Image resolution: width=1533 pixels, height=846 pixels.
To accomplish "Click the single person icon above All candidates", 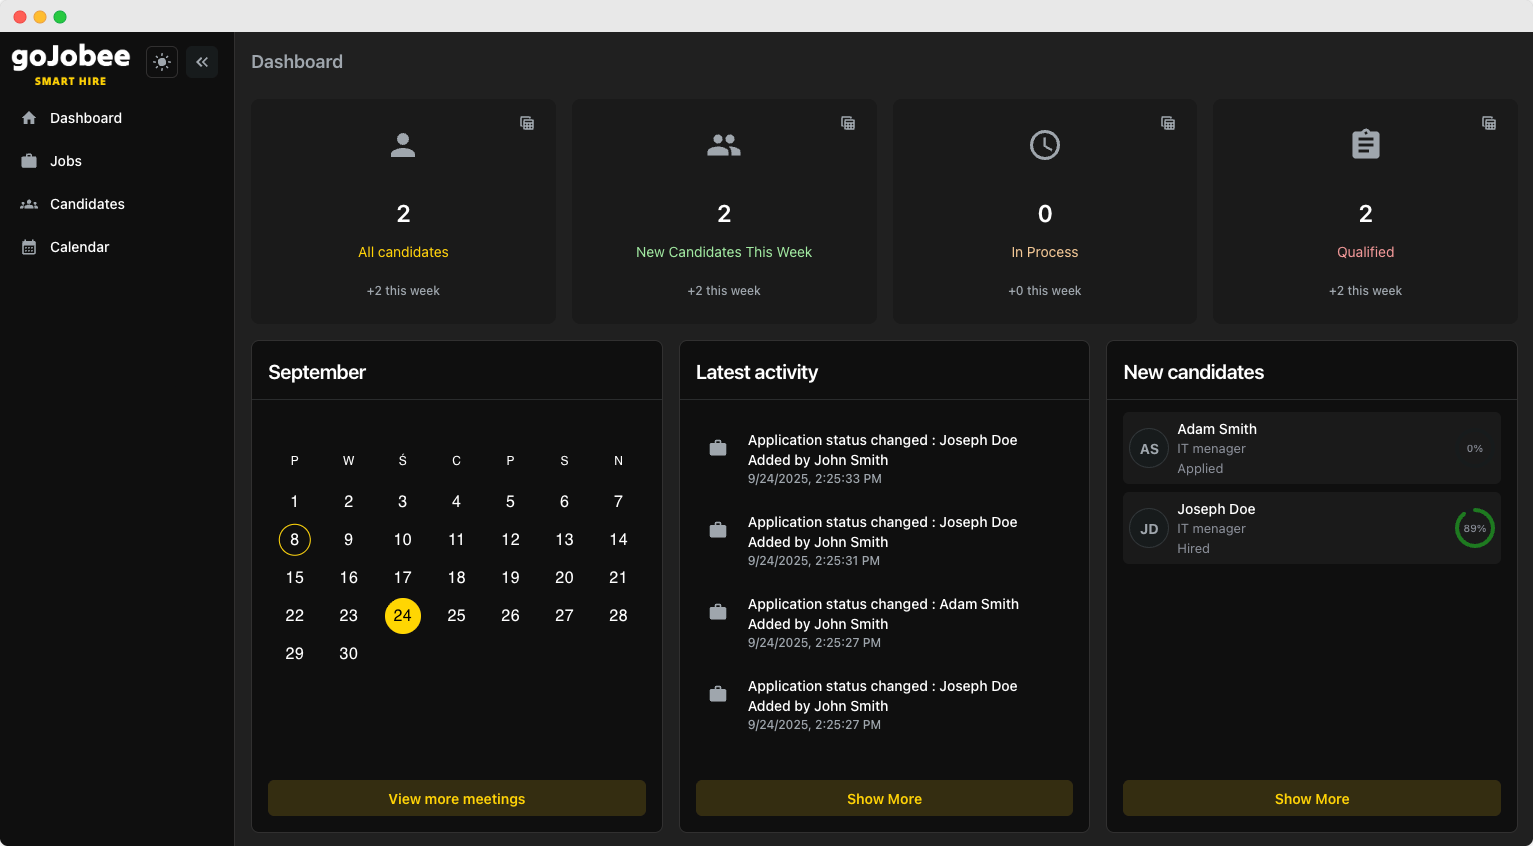I will (403, 145).
